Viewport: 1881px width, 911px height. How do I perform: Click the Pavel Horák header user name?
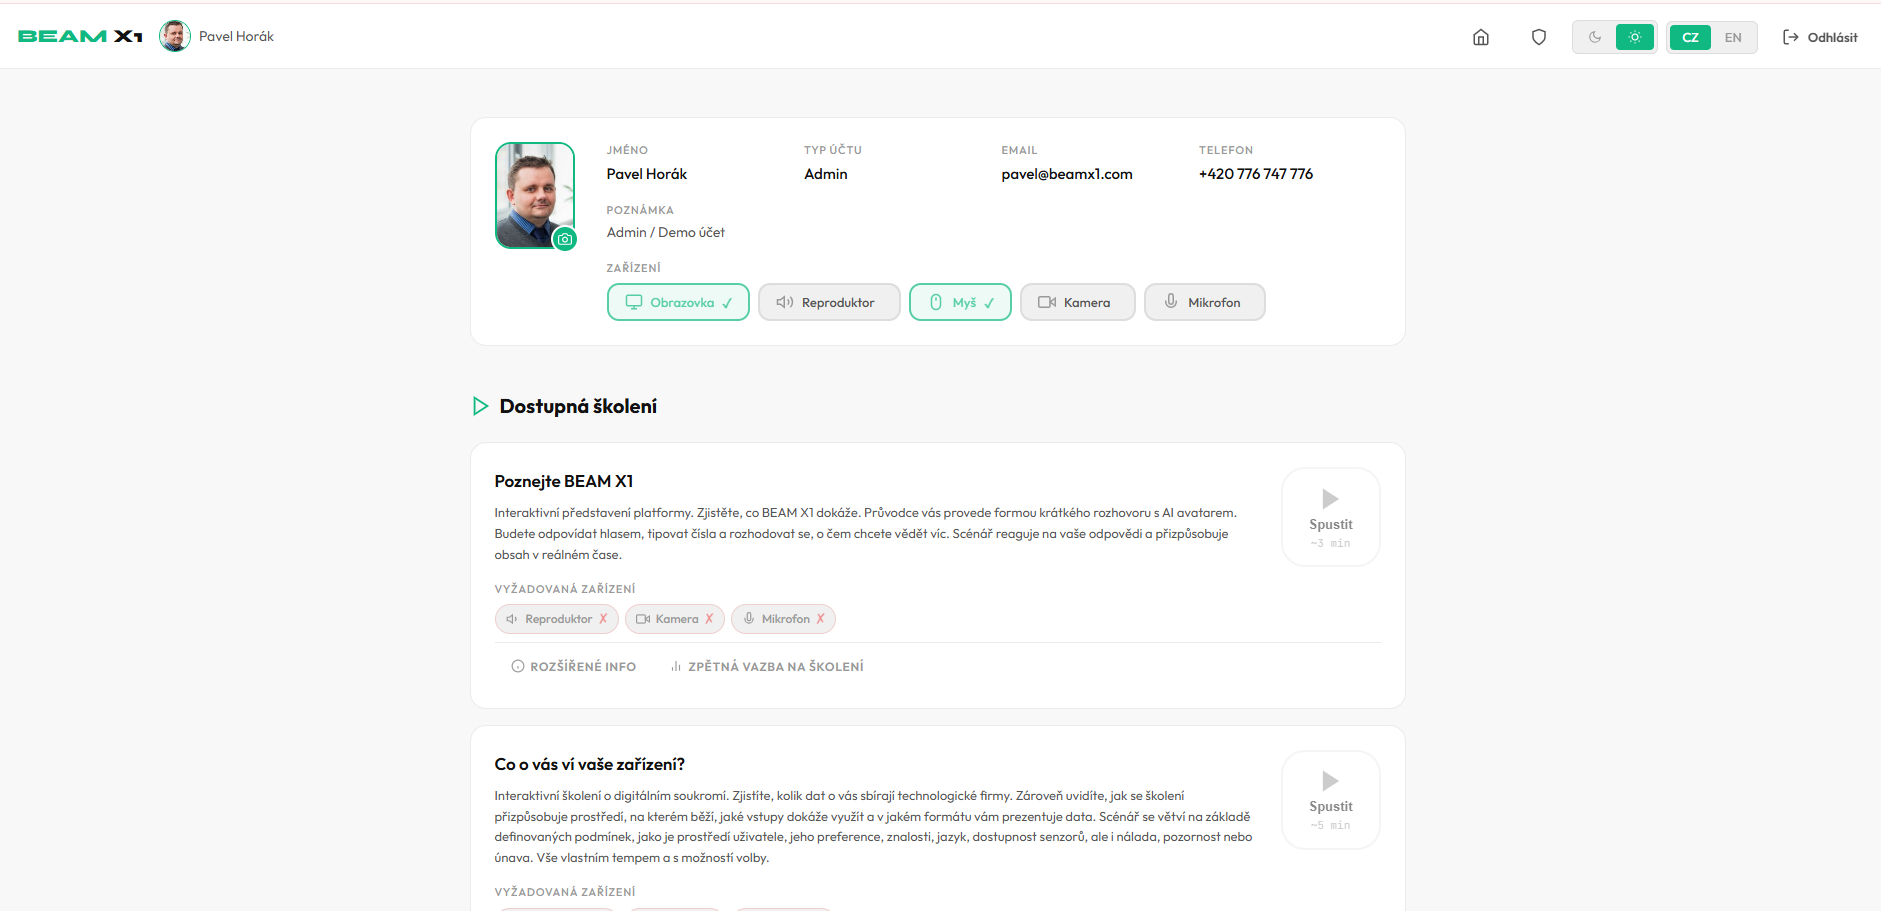pyautogui.click(x=236, y=36)
